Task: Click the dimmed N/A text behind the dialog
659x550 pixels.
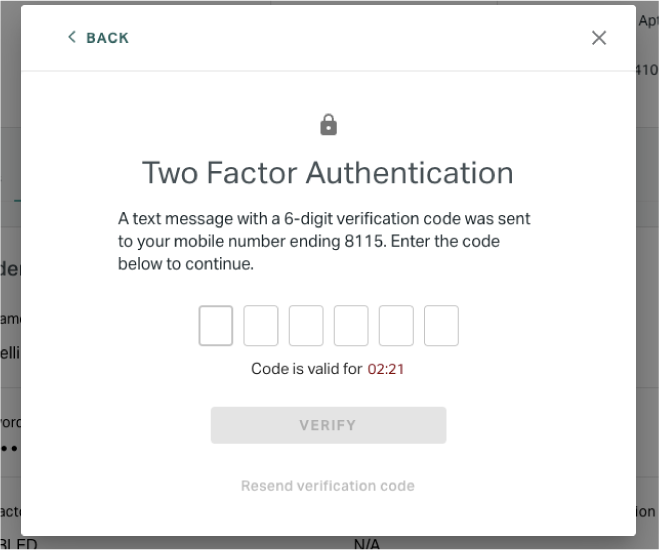Action: (x=366, y=544)
